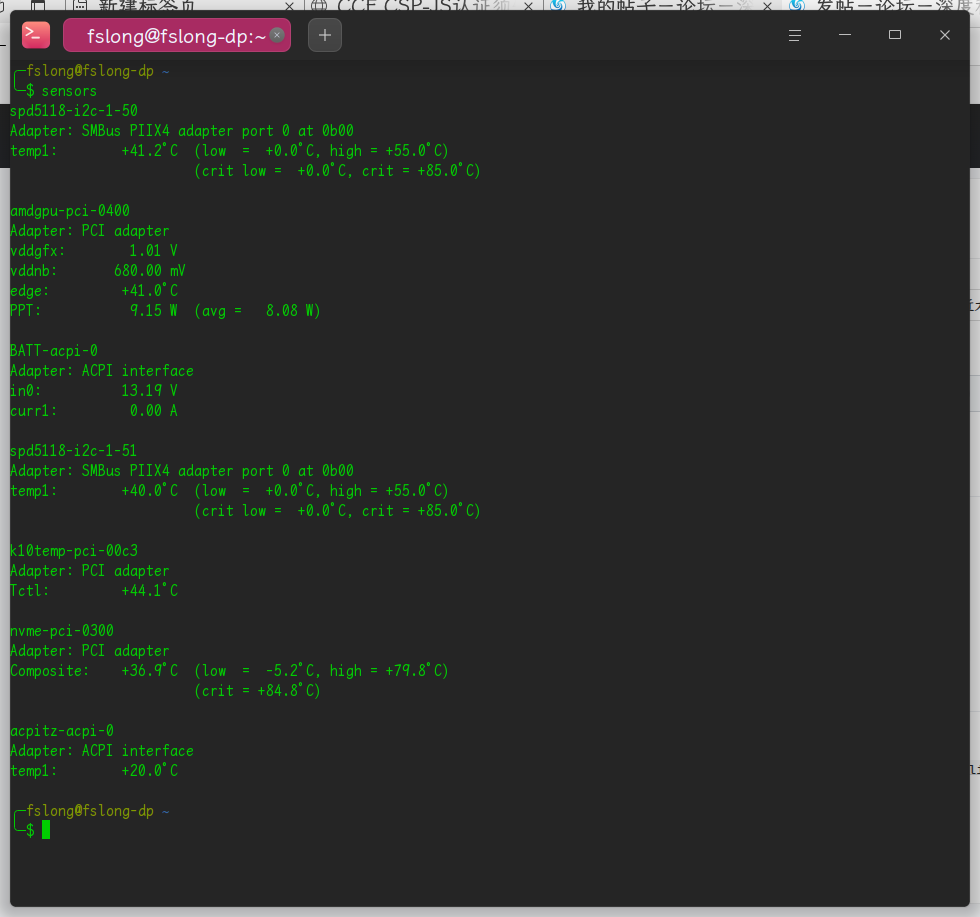The image size is (980, 917).
Task: Close the terminal window
Action: point(945,35)
